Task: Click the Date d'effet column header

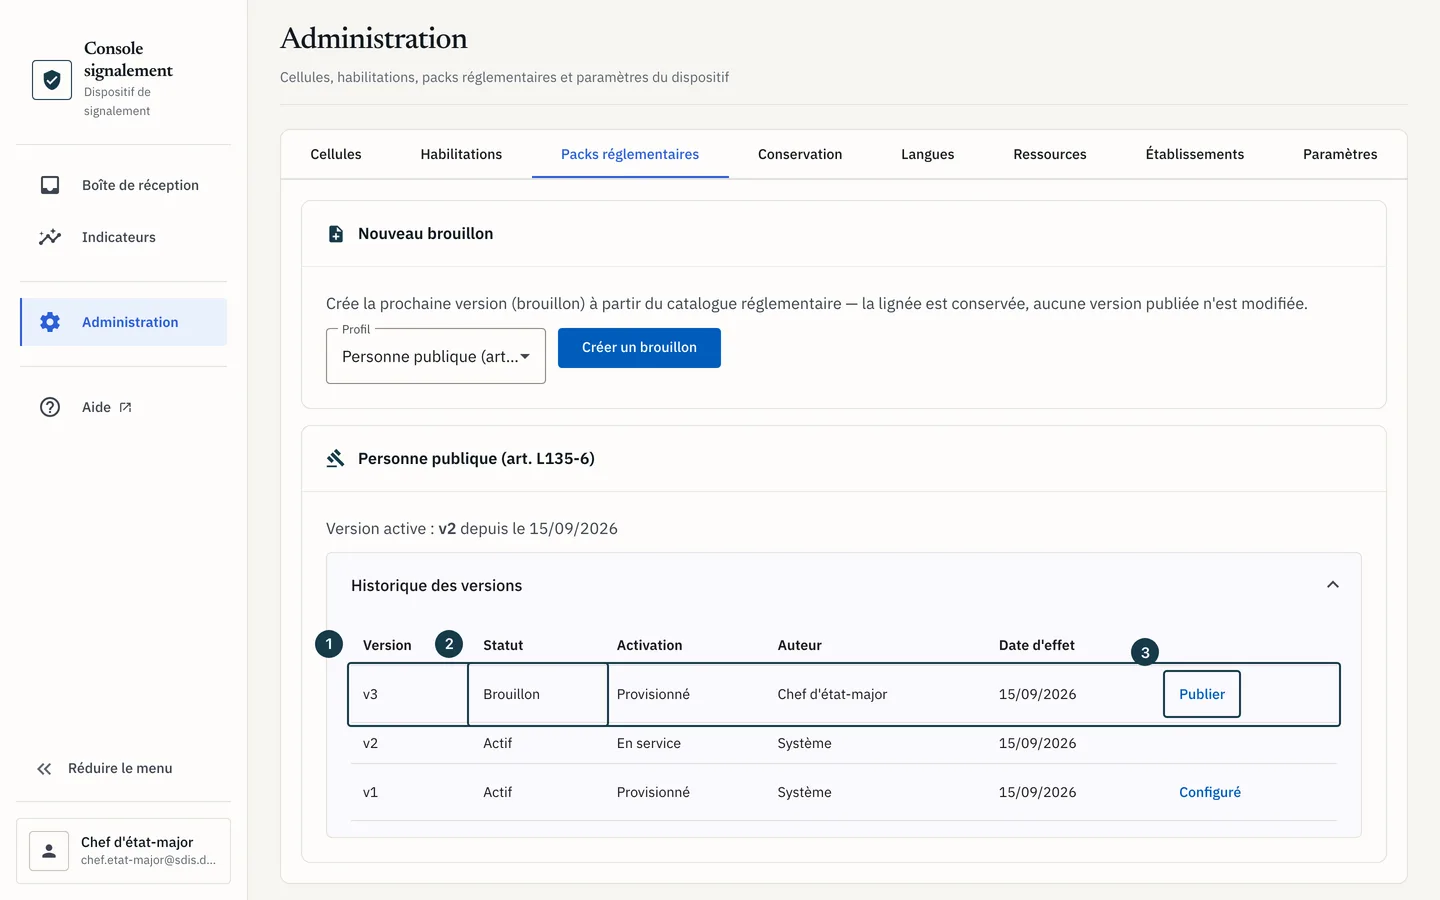Action: pos(1036,645)
